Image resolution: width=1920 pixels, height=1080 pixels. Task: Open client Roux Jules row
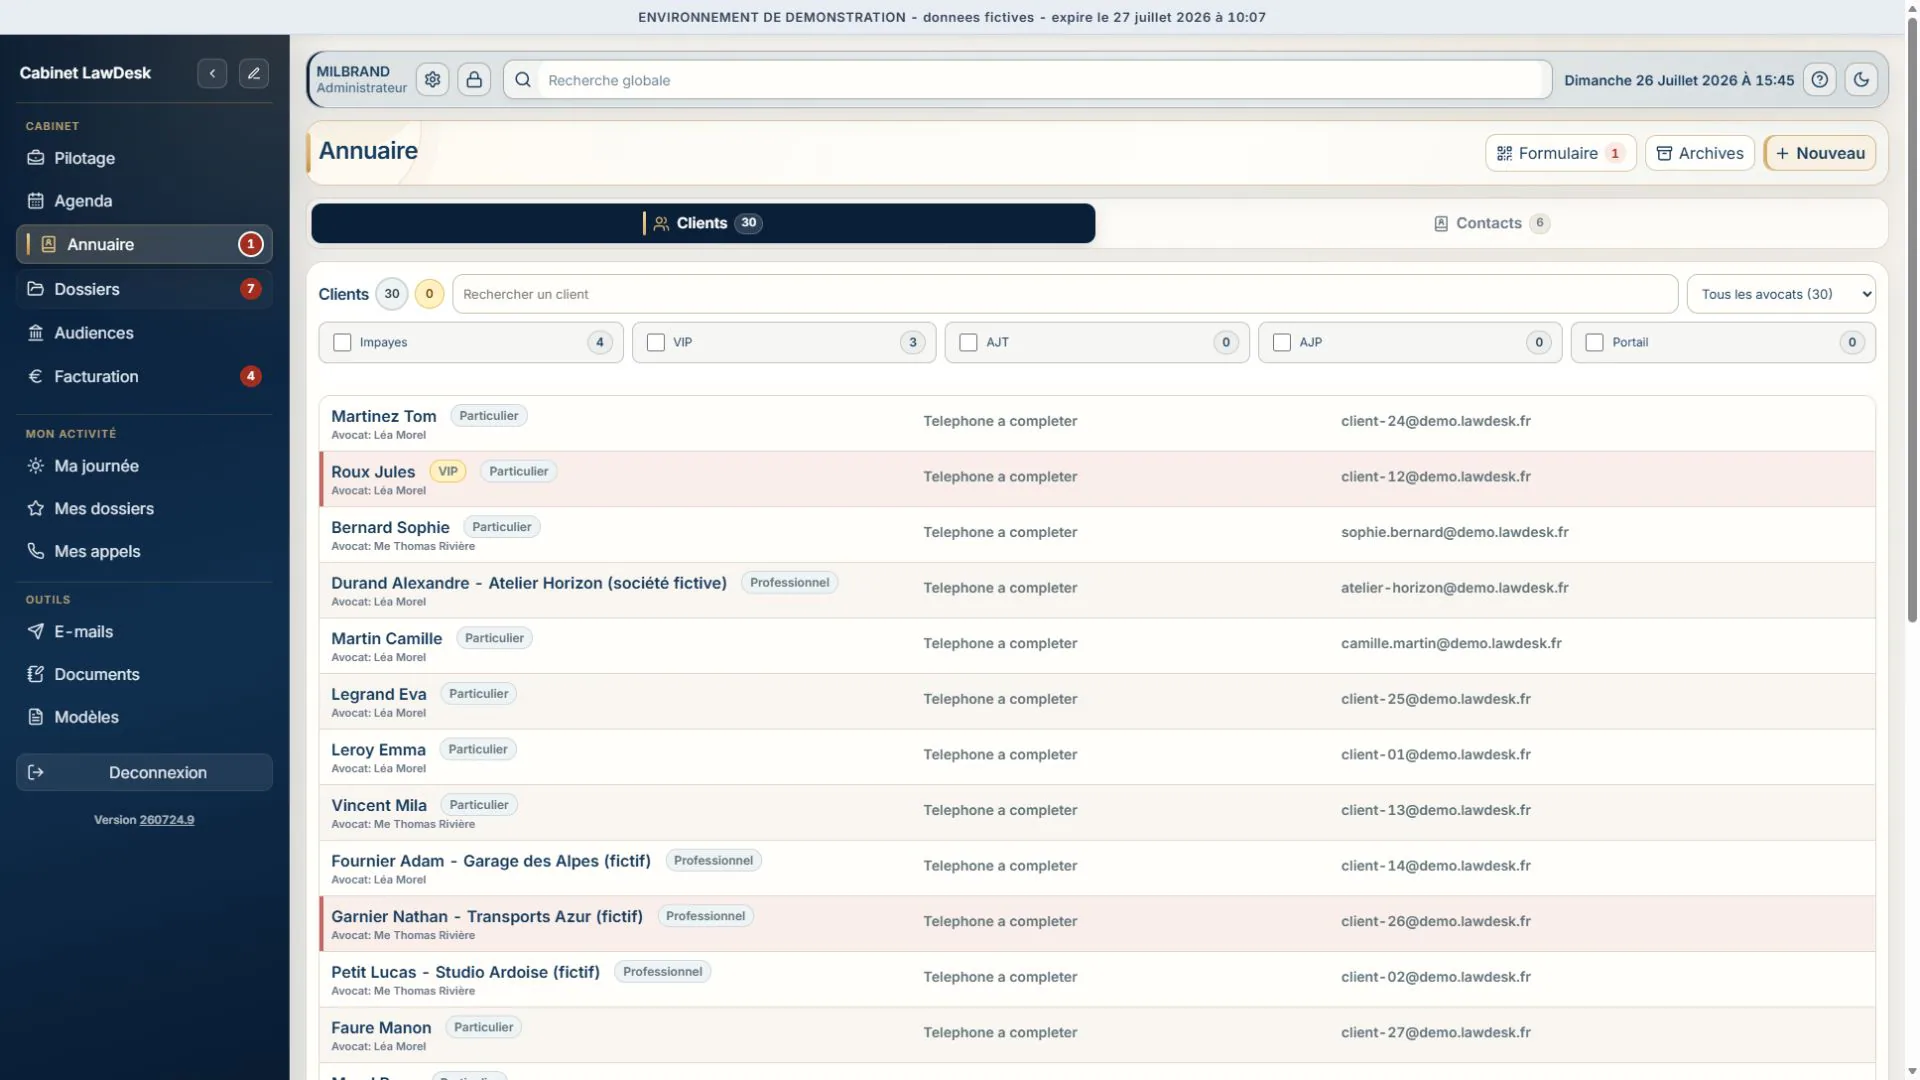[1098, 479]
